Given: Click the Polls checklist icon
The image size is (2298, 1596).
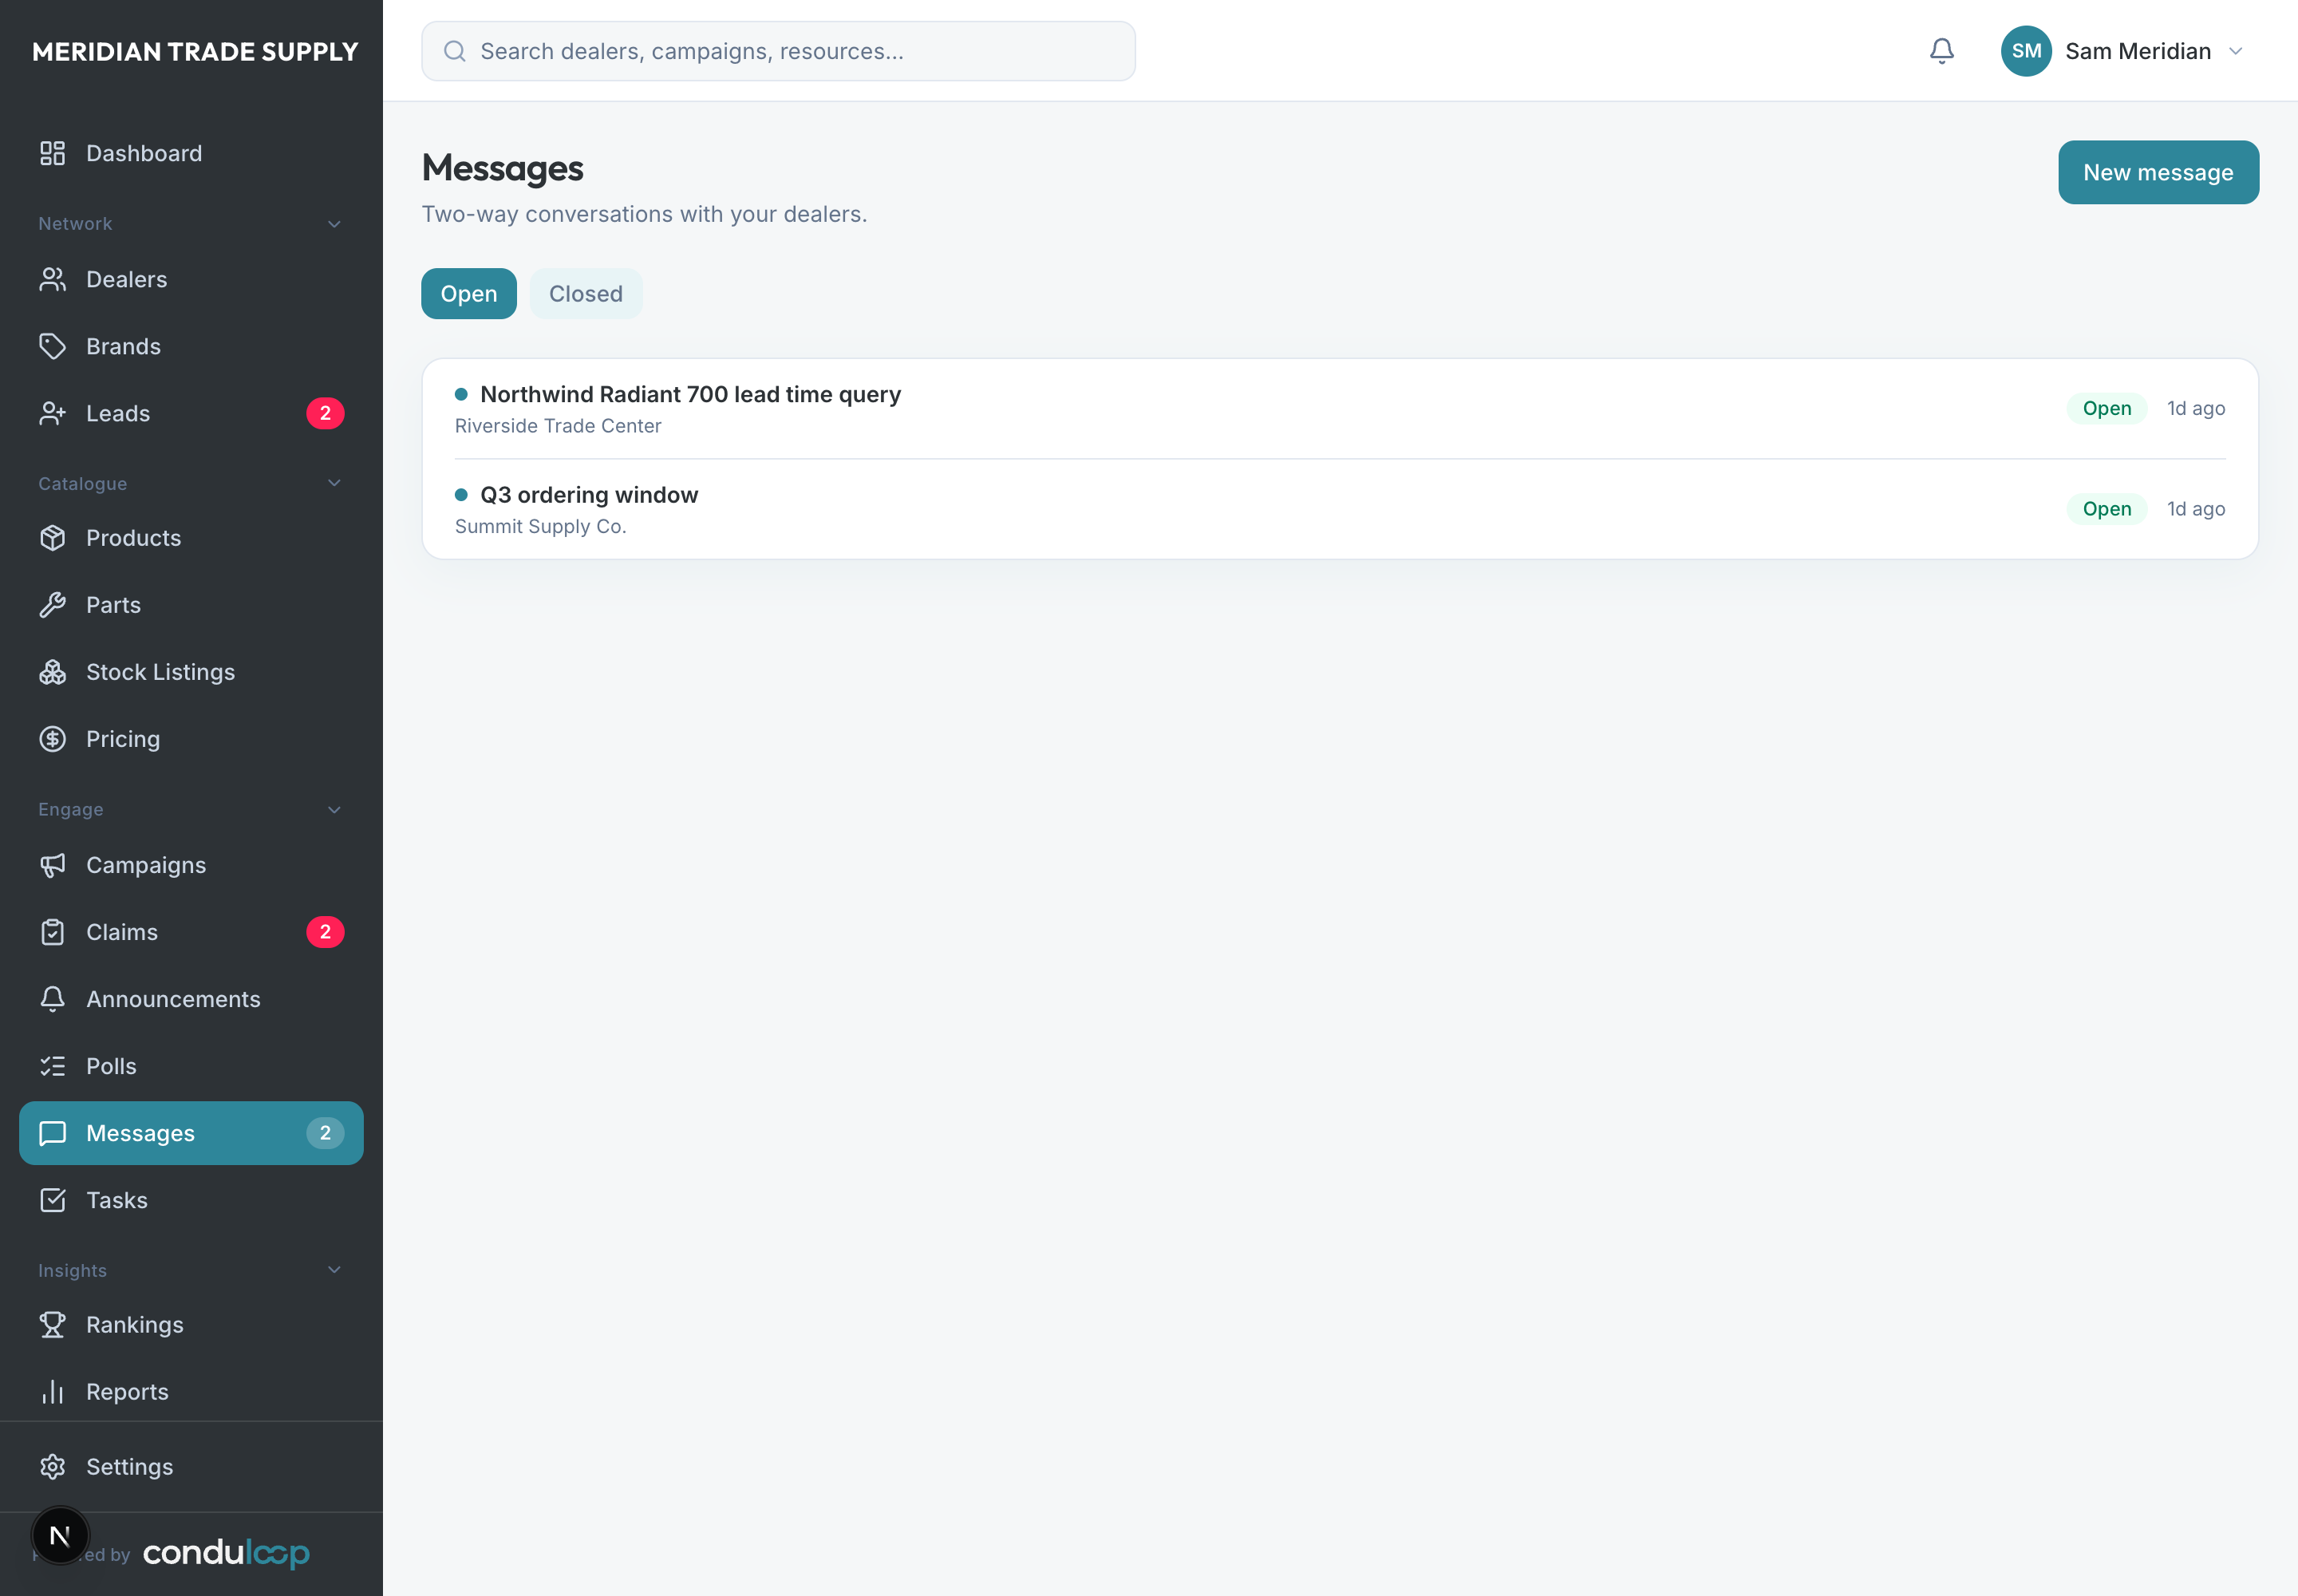Looking at the screenshot, I should 52,1066.
